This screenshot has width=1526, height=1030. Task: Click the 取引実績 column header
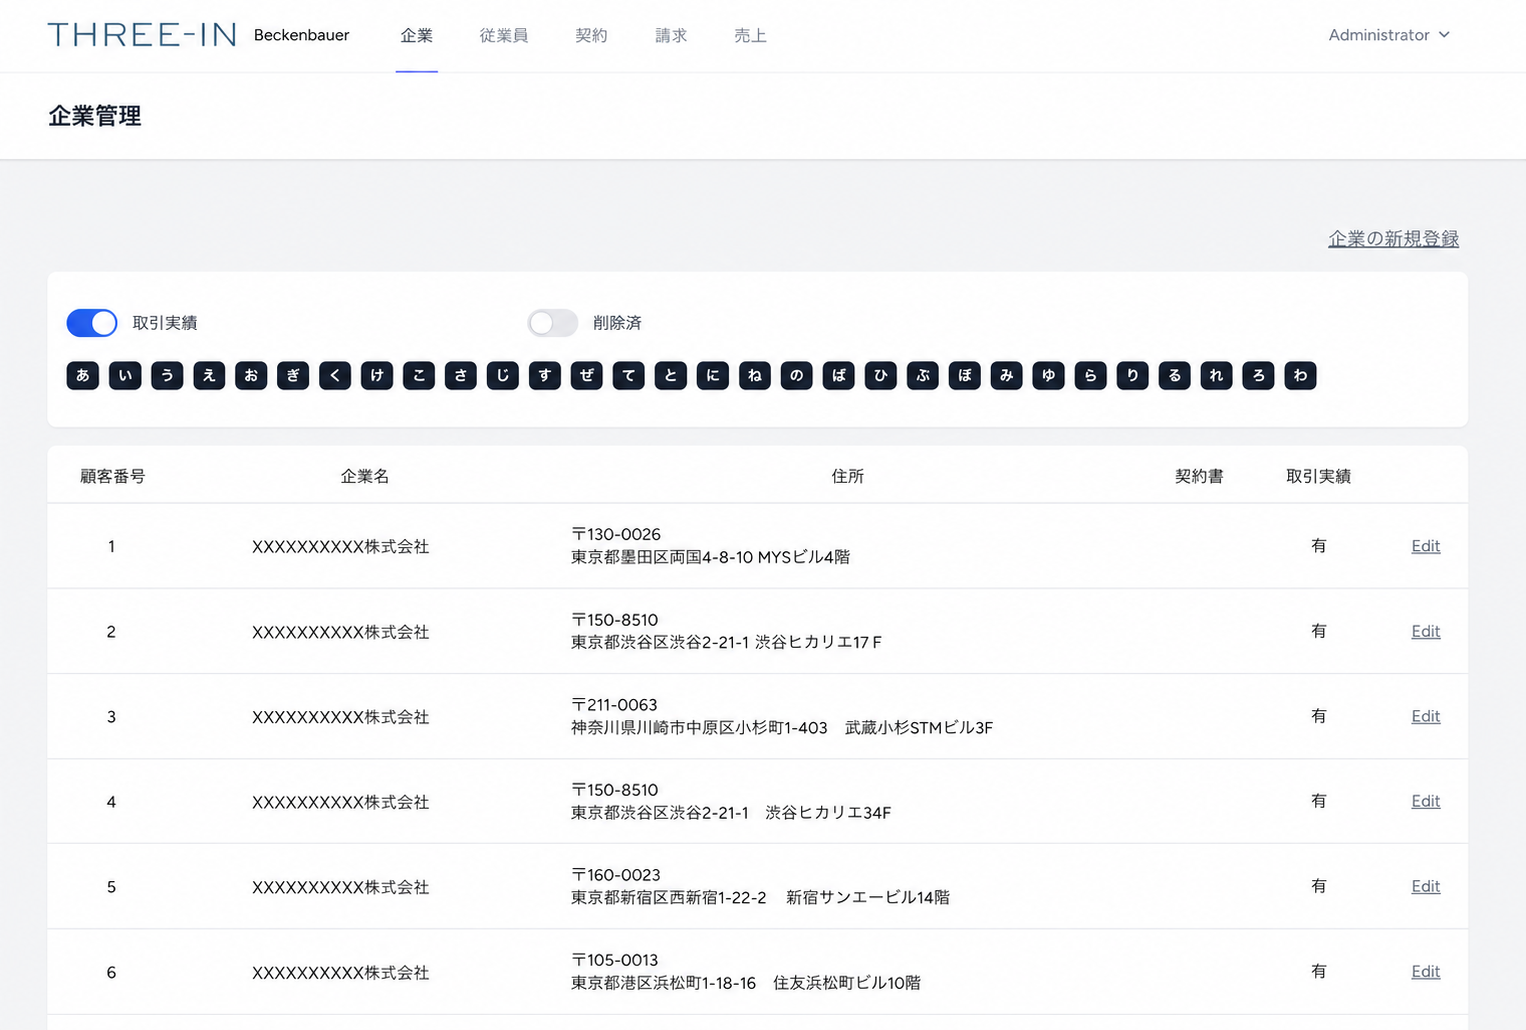click(x=1318, y=476)
